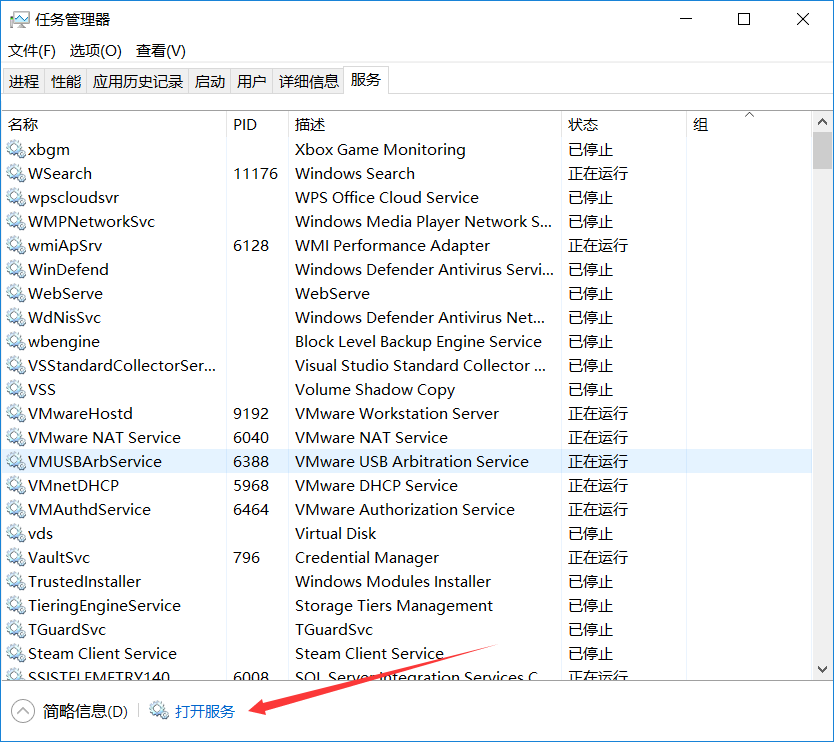Click the Block Level Backup Engine Service description

coord(419,341)
